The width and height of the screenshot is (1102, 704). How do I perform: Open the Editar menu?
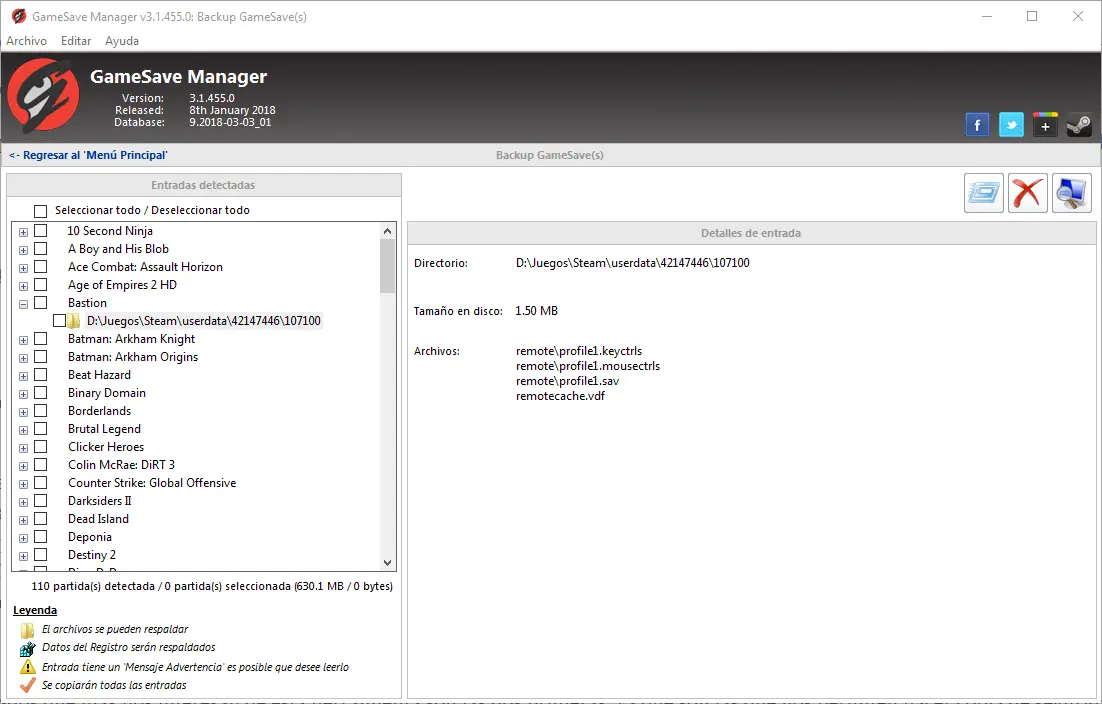coord(76,41)
